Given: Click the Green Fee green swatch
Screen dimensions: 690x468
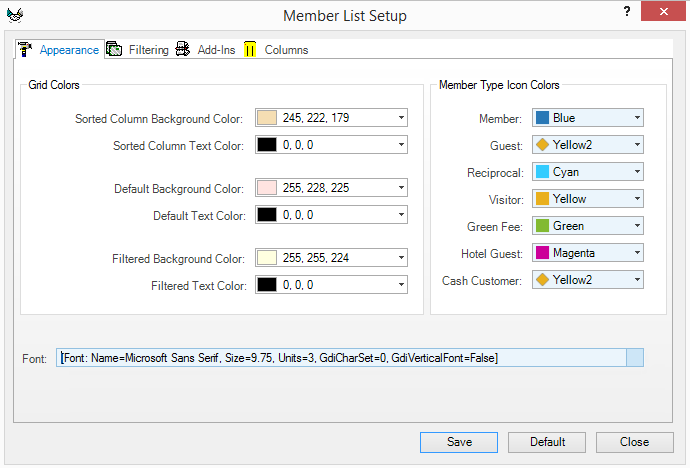Looking at the screenshot, I should tap(544, 226).
